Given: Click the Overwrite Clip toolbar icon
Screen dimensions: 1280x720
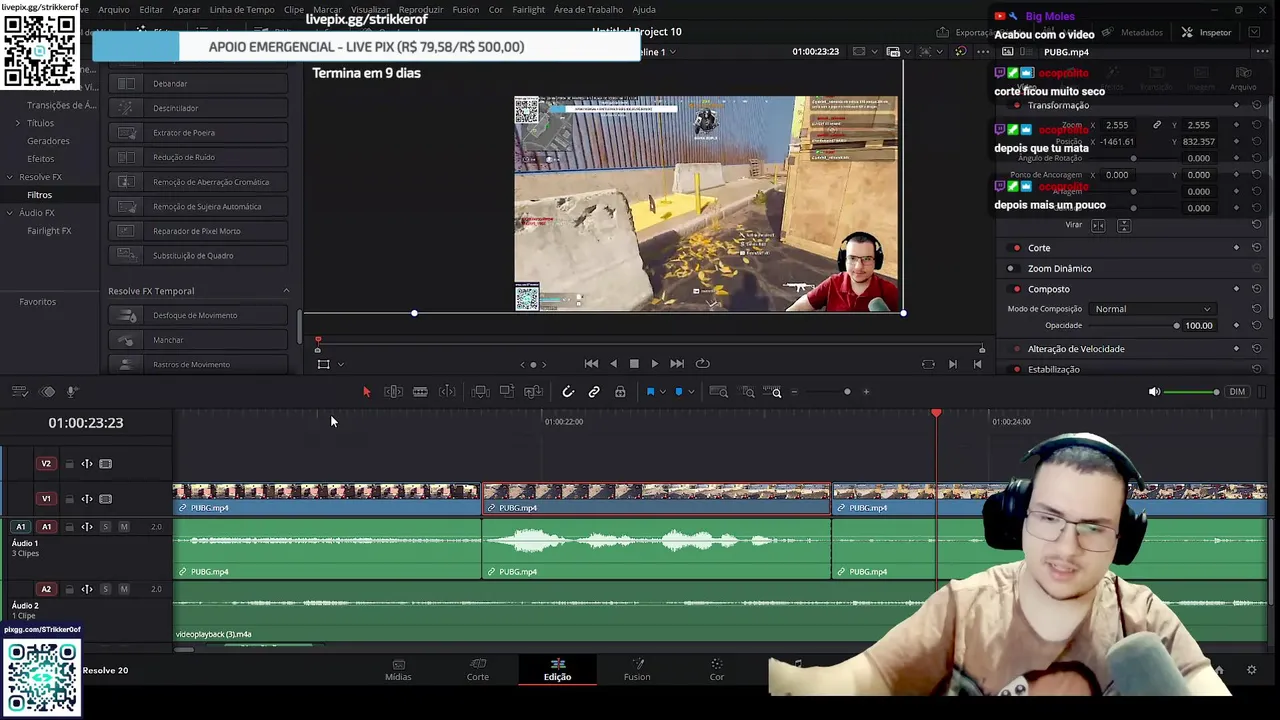Looking at the screenshot, I should tap(506, 392).
